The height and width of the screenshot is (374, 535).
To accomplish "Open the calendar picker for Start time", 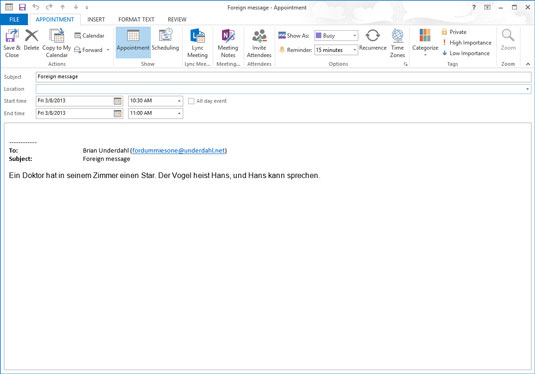I will click(117, 101).
